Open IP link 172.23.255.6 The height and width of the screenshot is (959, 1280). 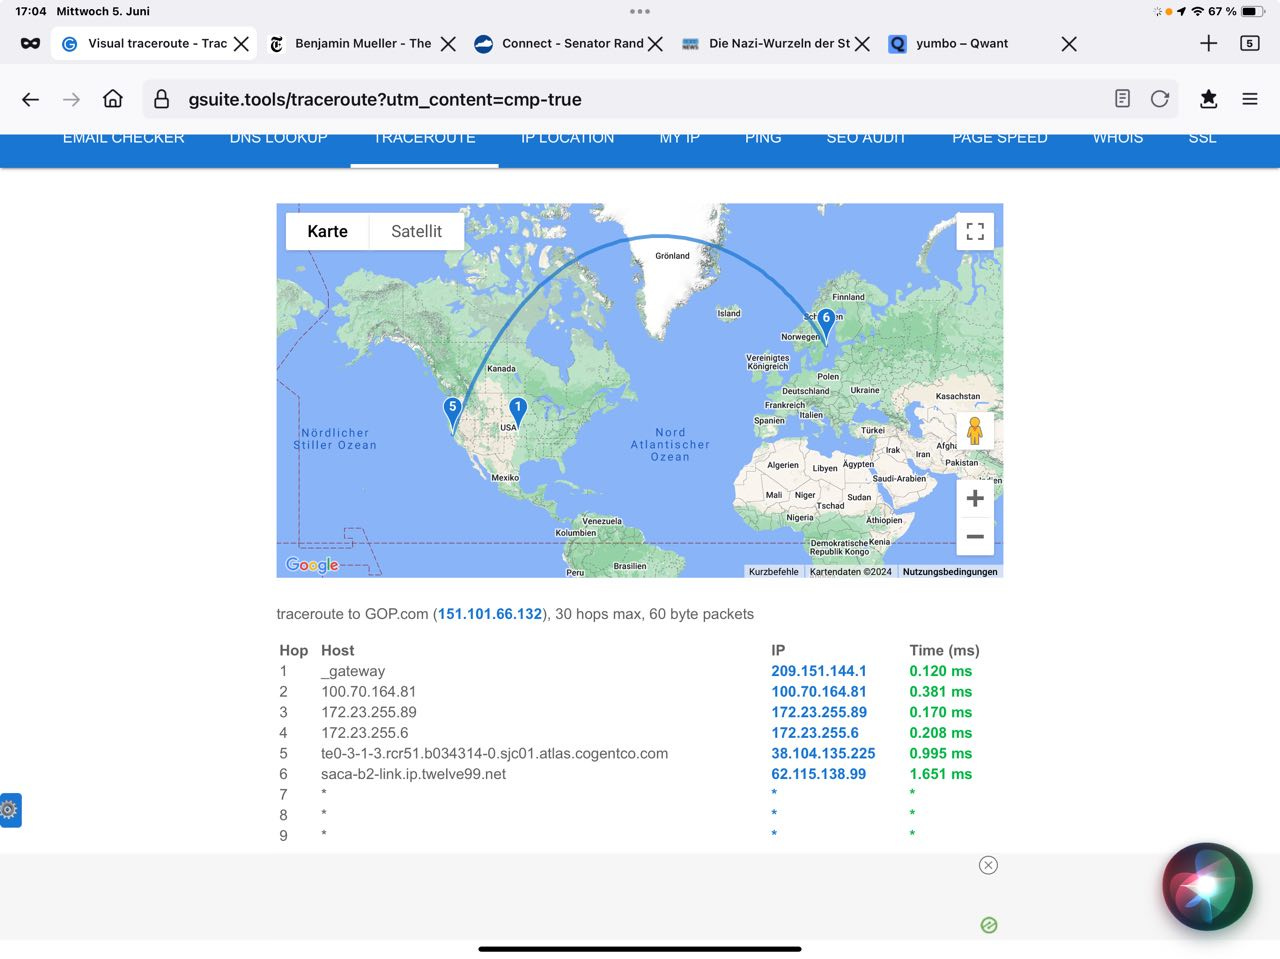coord(815,733)
